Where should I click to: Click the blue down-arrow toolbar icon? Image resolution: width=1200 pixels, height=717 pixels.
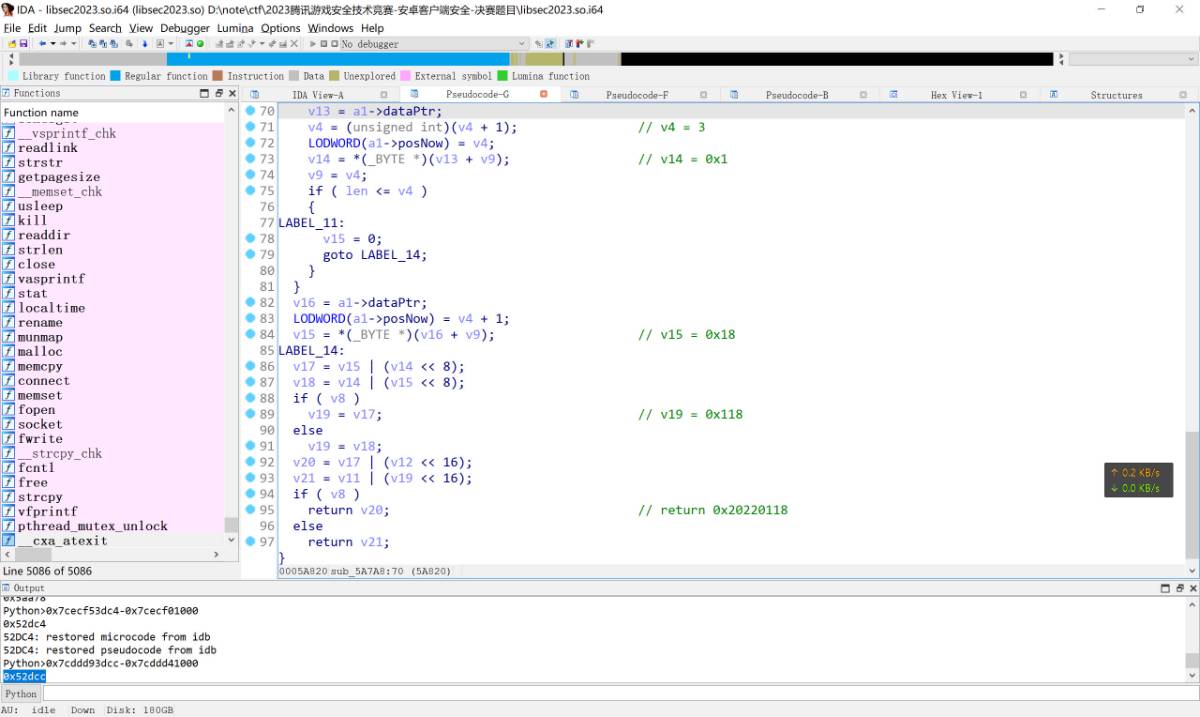[x=144, y=44]
